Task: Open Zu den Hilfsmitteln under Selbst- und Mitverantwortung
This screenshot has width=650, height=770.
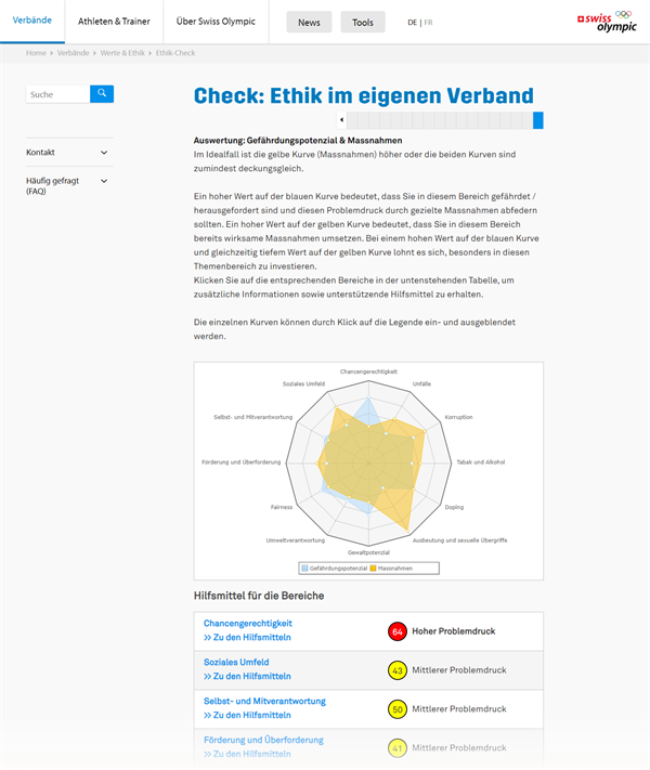Action: 247,715
